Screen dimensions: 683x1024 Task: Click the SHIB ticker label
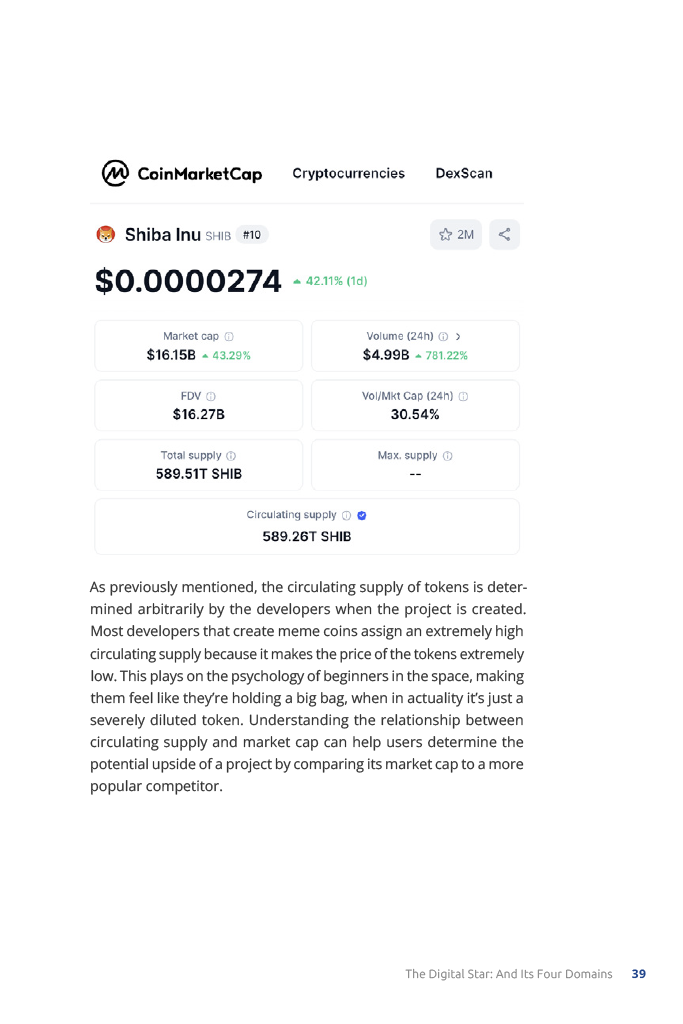pyautogui.click(x=218, y=236)
